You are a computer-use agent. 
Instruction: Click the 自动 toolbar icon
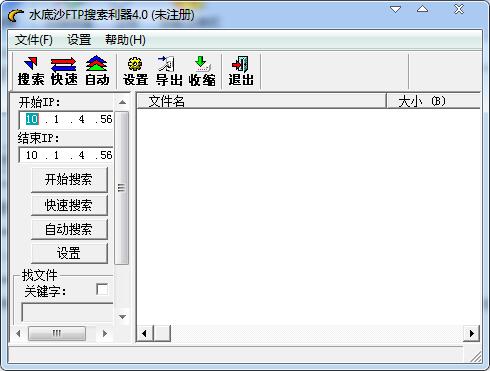97,71
